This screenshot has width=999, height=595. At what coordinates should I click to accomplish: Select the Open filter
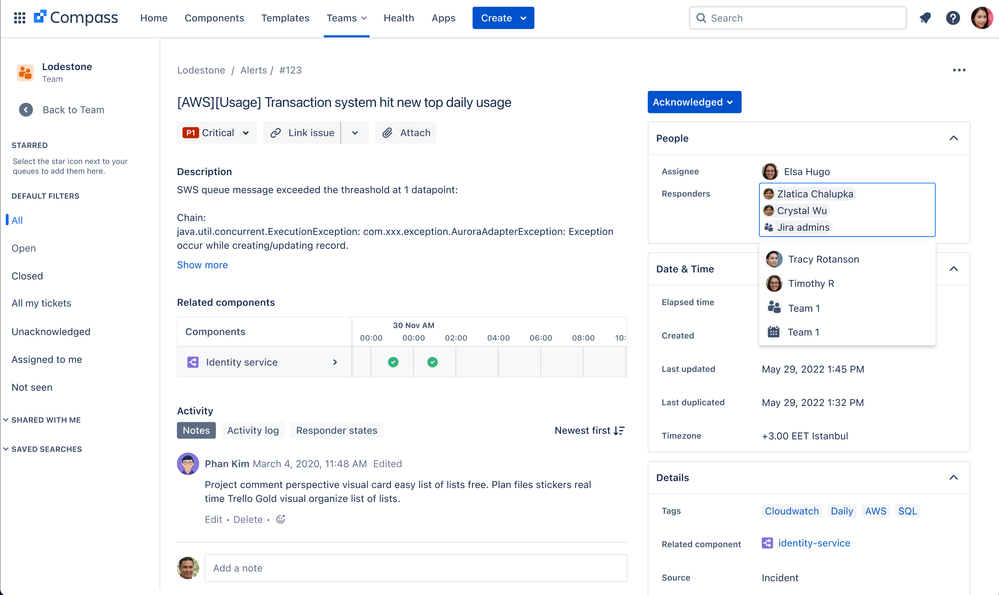coord(24,248)
